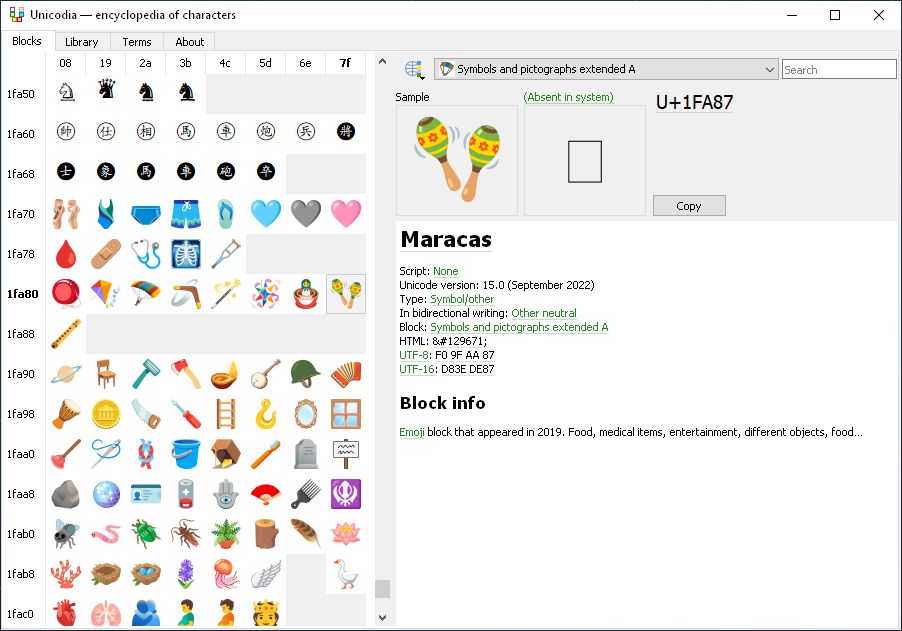
Task: Click in the Search field
Action: coord(838,68)
